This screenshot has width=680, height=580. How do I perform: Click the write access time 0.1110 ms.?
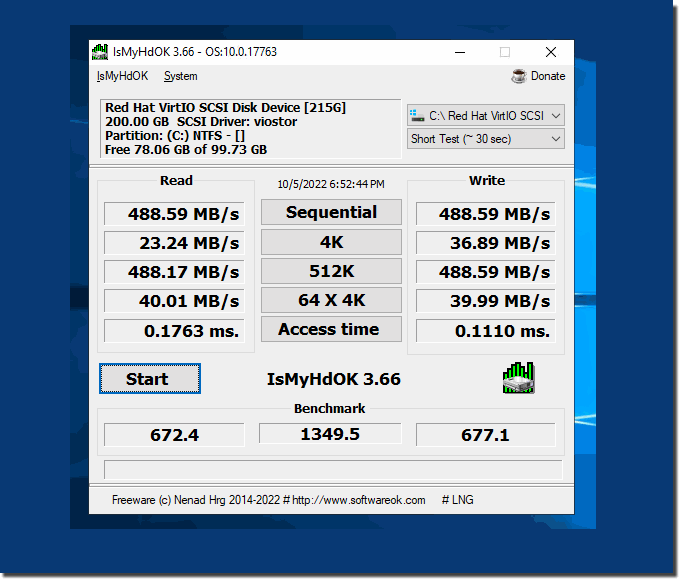point(486,331)
